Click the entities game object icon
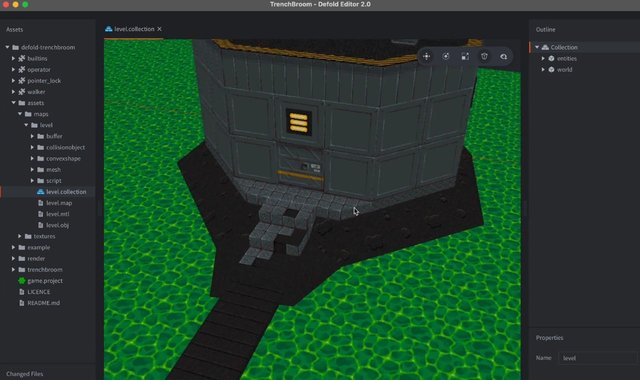The height and width of the screenshot is (380, 640). click(x=551, y=58)
